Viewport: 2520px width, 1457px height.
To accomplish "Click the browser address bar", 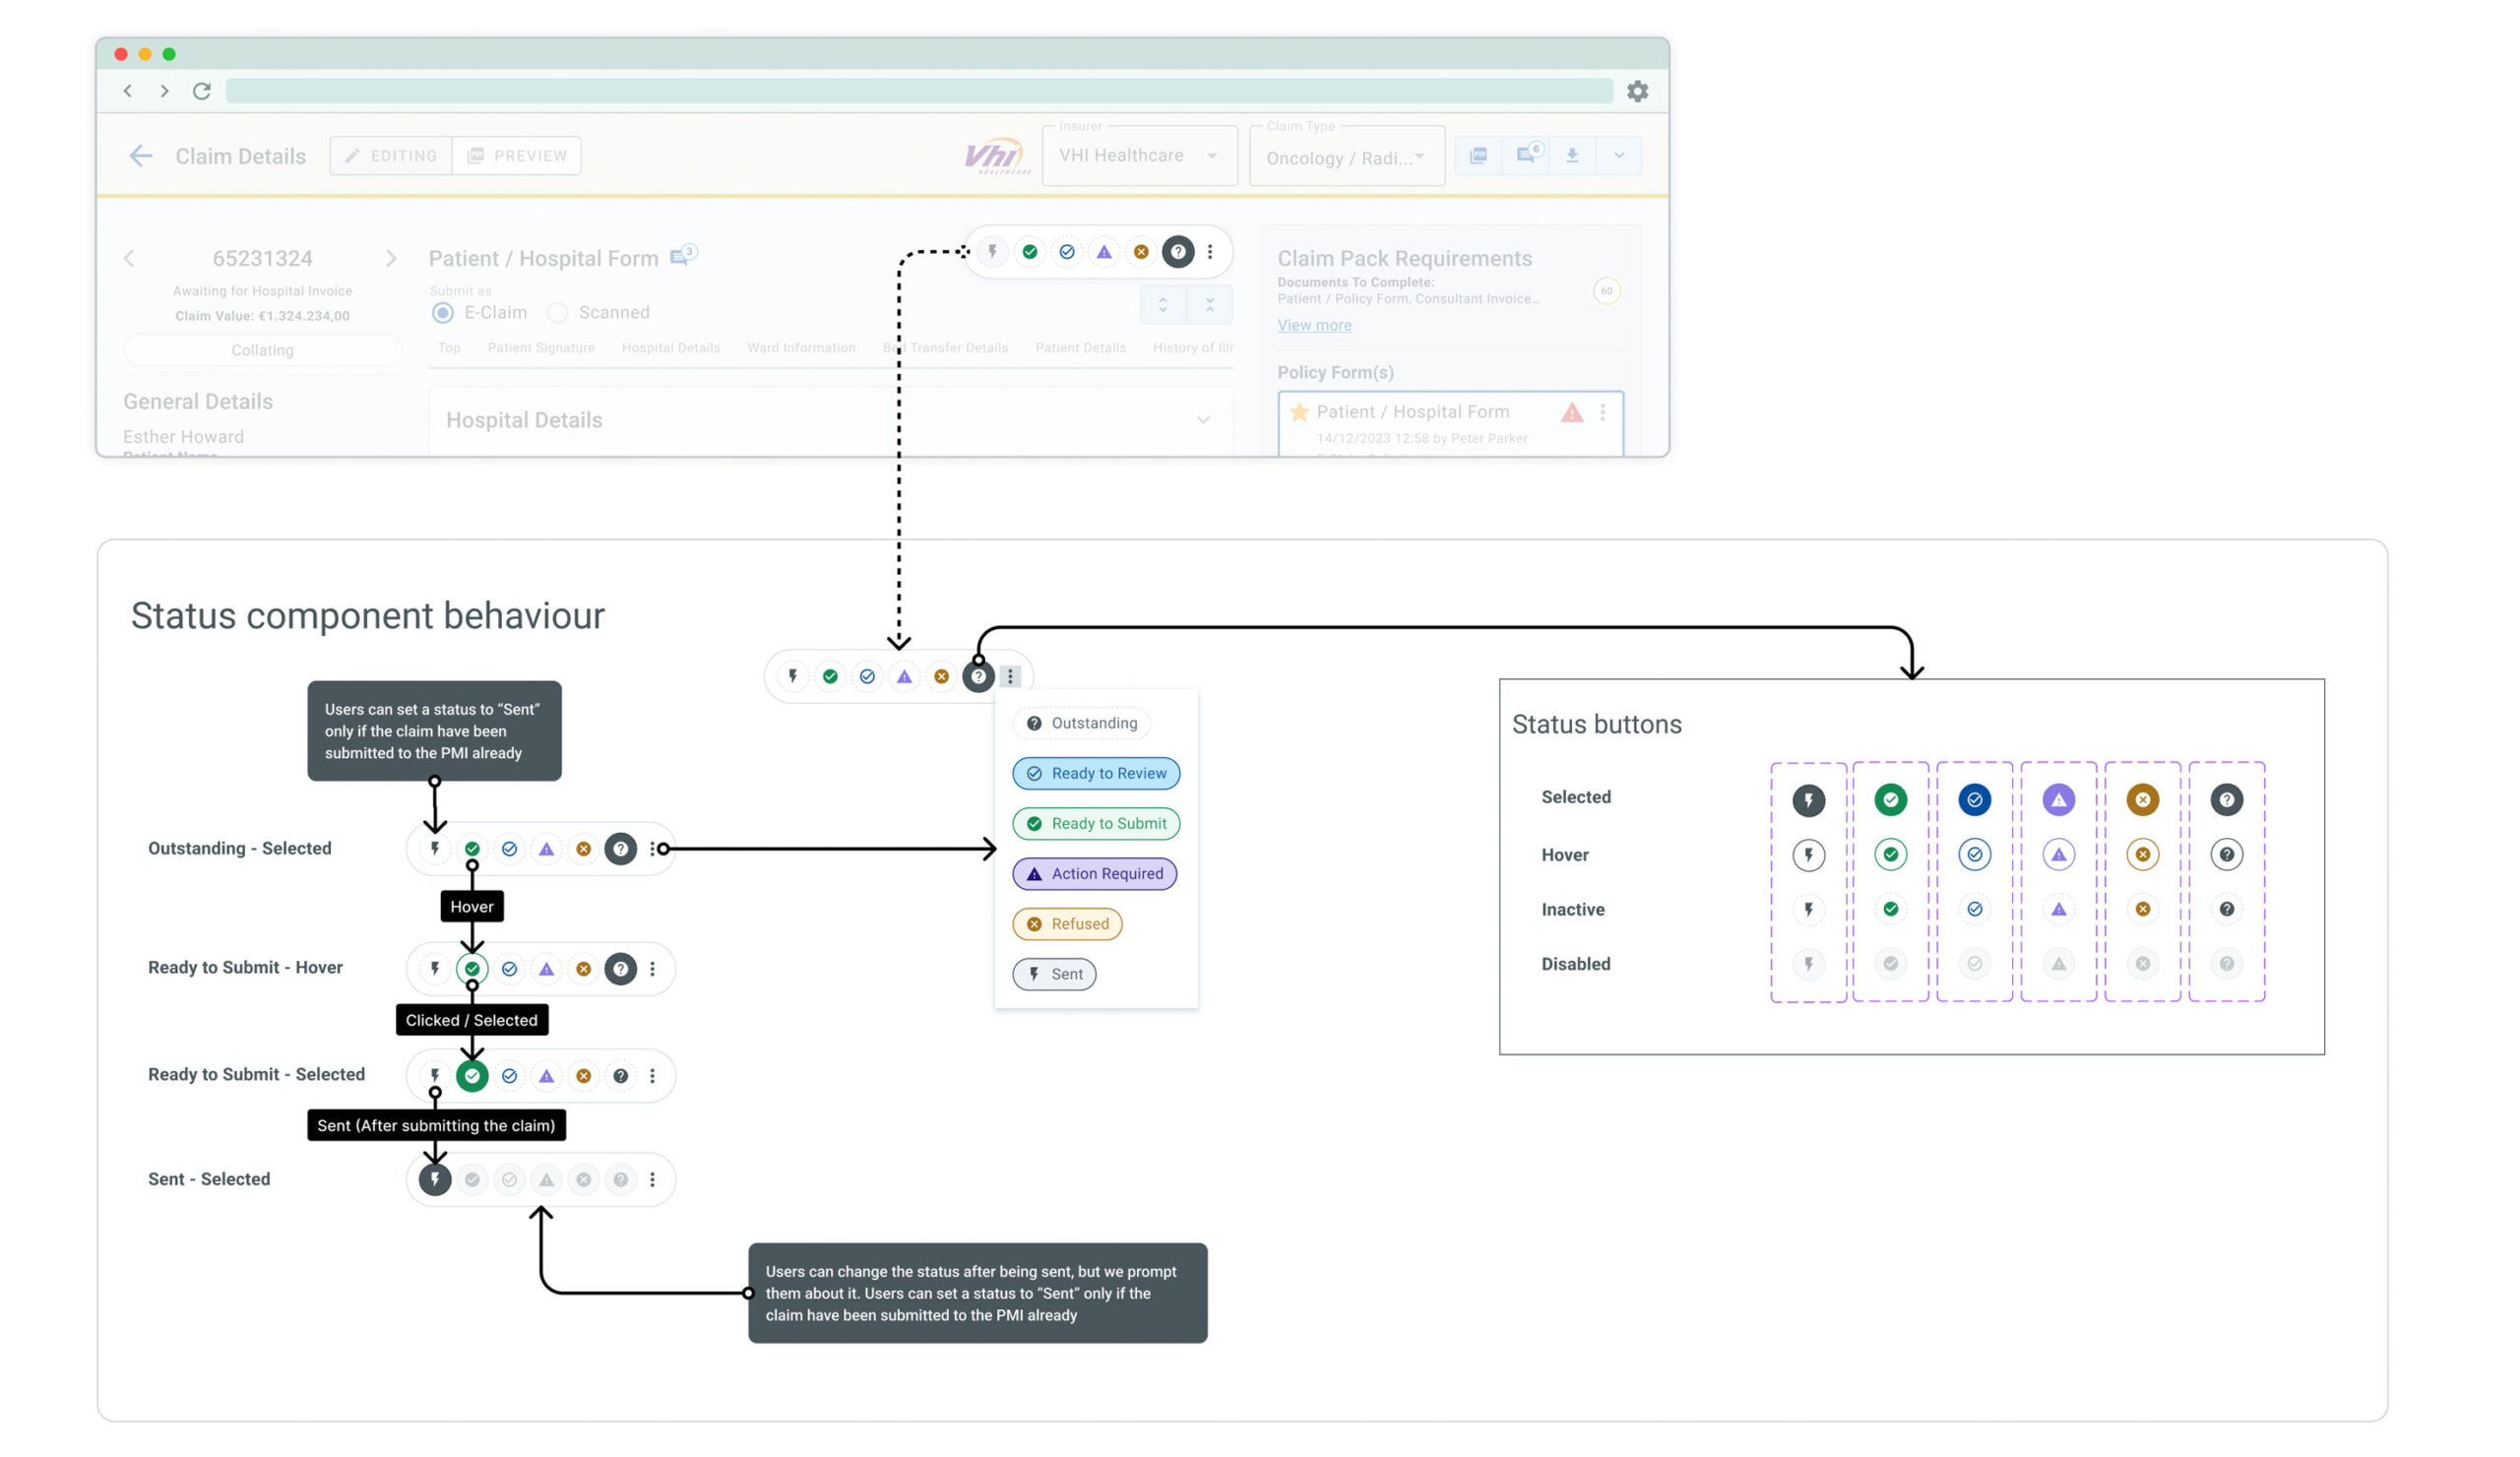I will coord(918,91).
